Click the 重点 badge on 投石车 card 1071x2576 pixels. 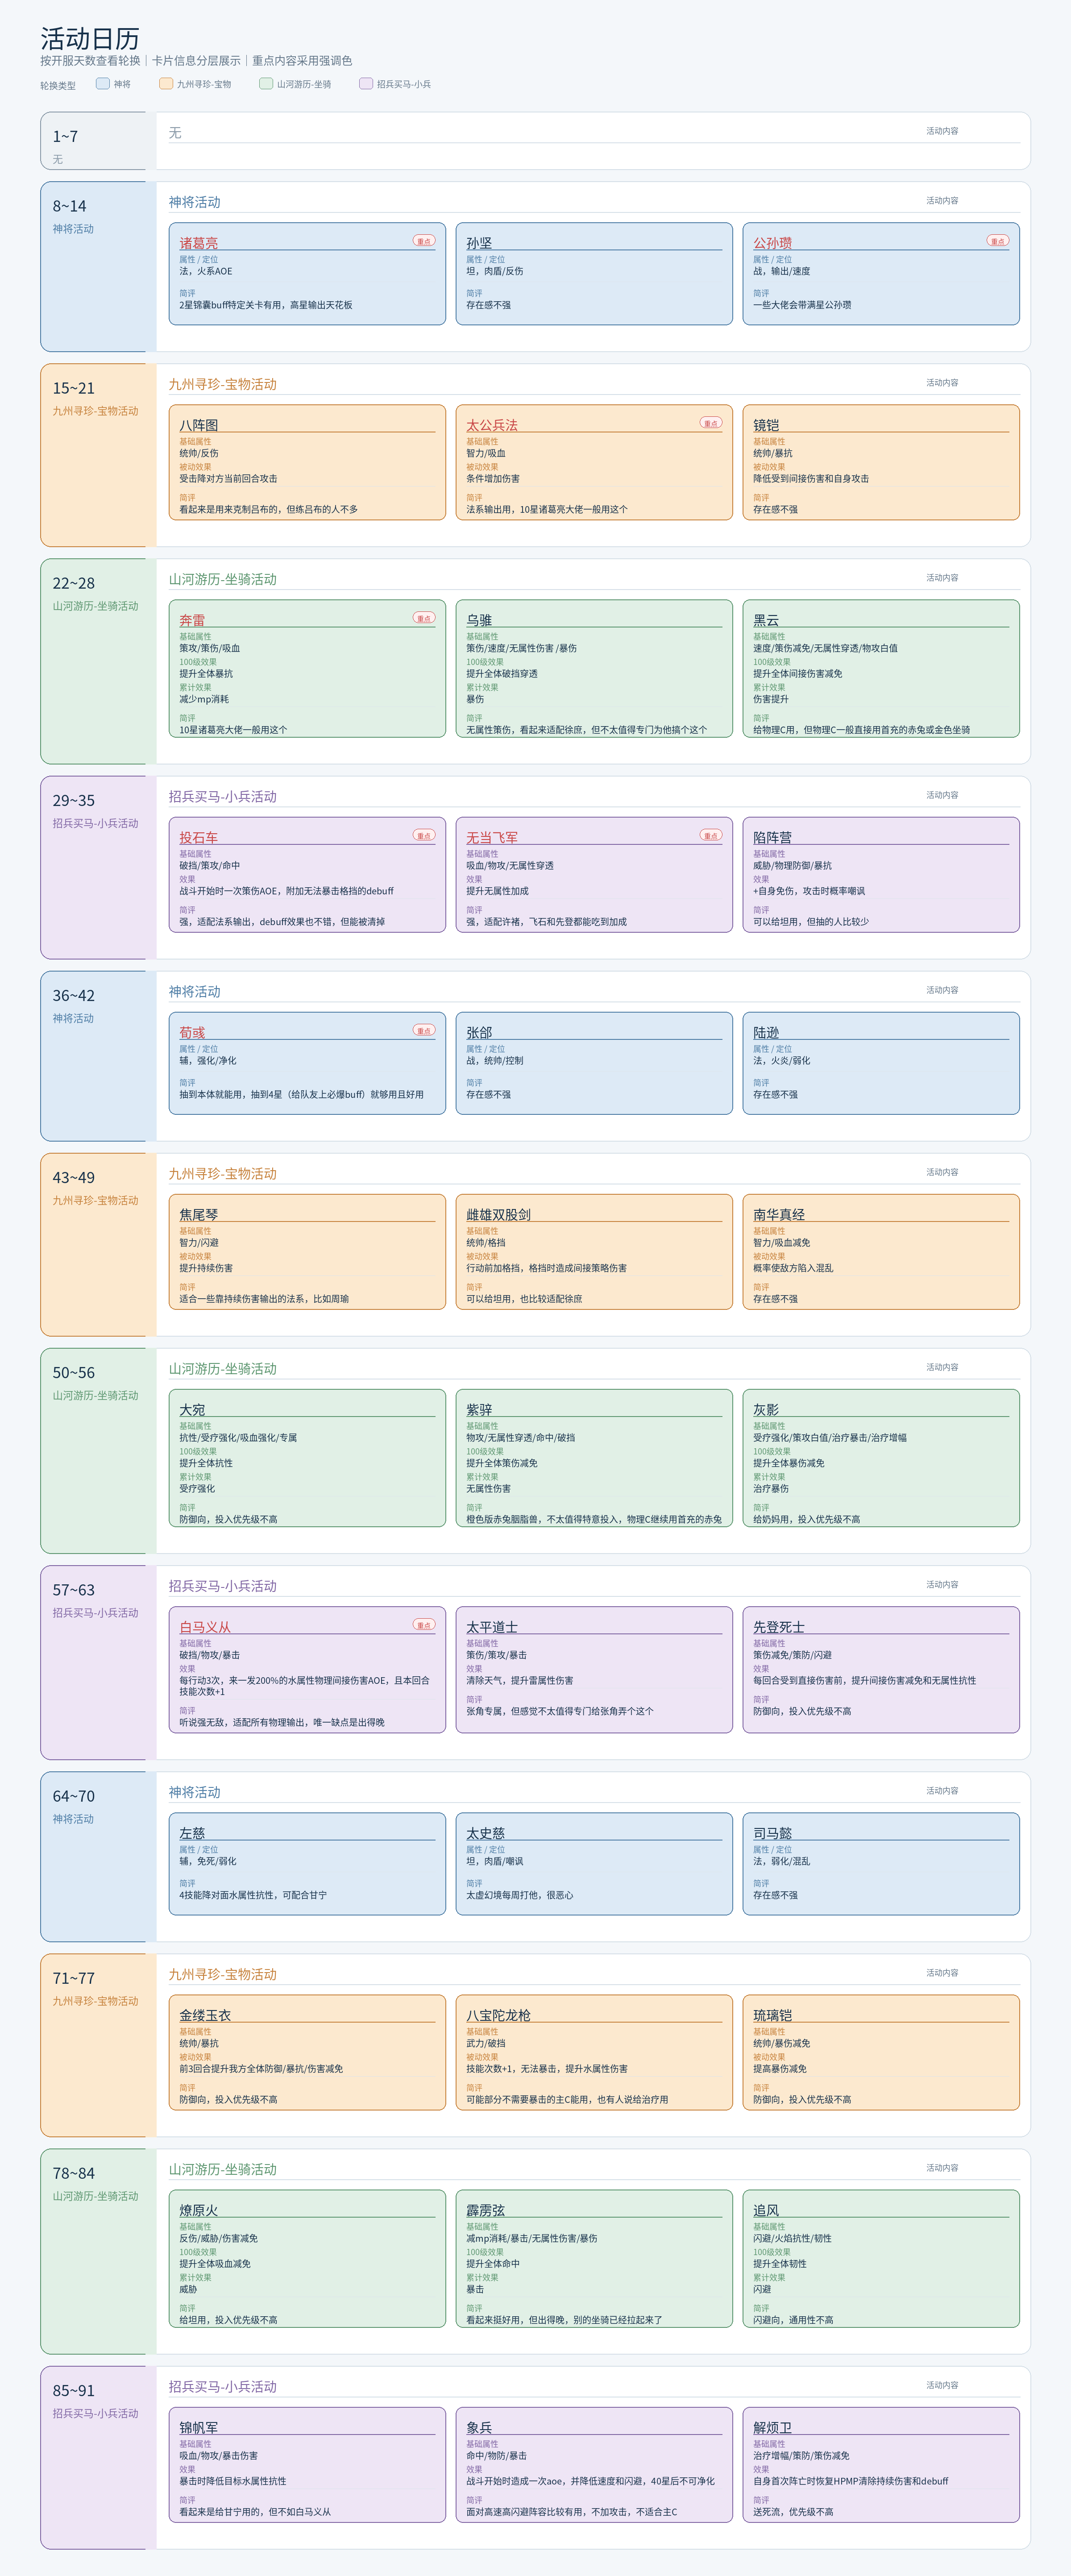[424, 835]
